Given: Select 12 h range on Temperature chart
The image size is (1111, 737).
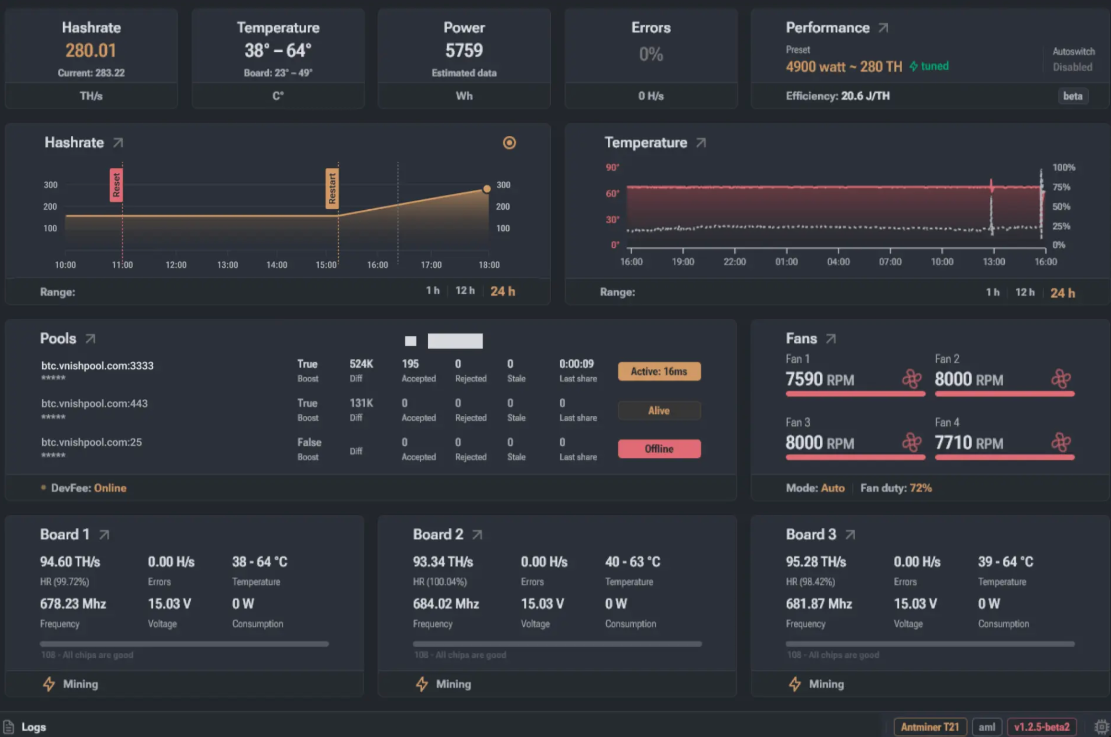Looking at the screenshot, I should (1024, 292).
